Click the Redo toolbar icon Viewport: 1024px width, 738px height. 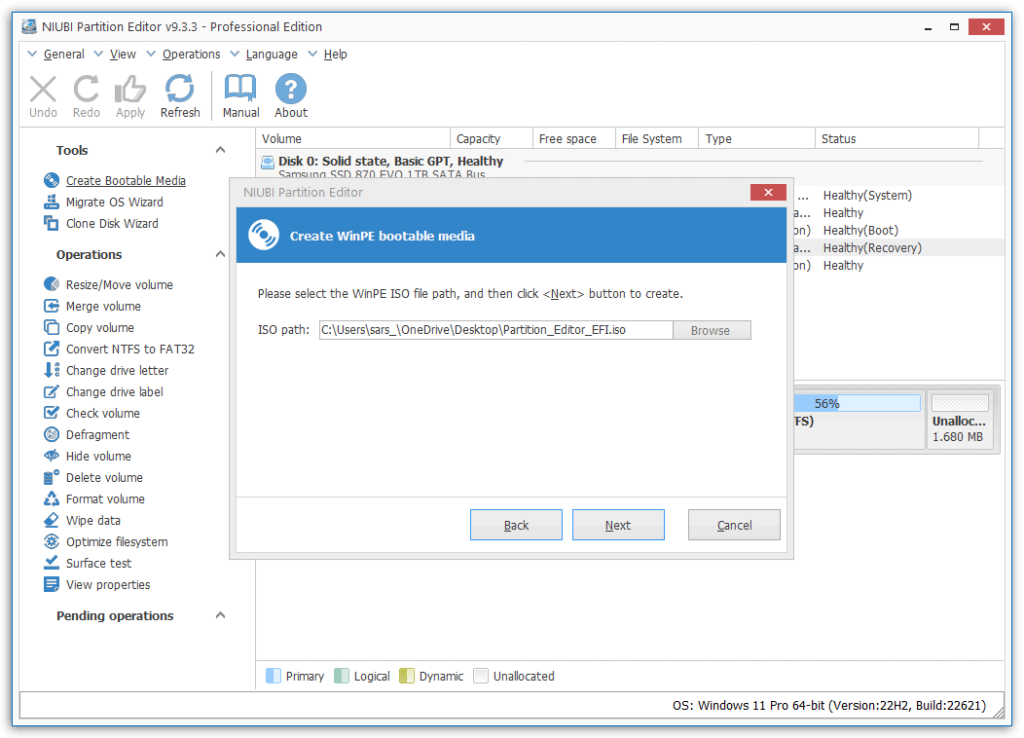click(x=86, y=89)
